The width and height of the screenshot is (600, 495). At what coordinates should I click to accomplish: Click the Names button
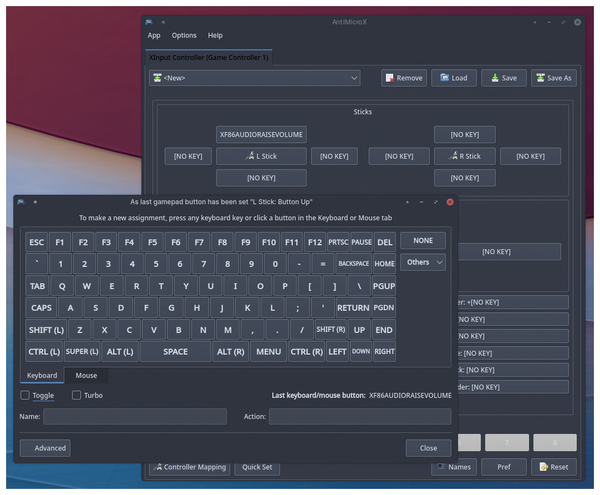click(x=454, y=467)
